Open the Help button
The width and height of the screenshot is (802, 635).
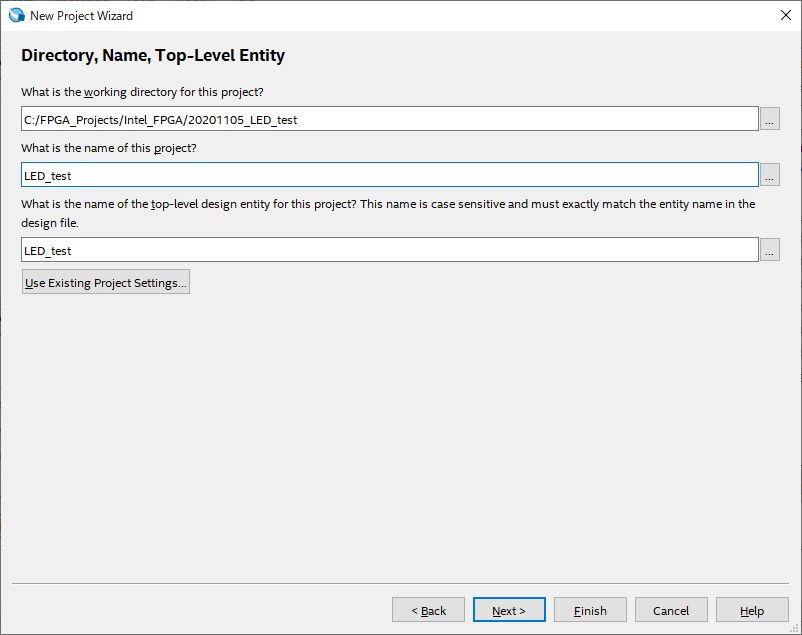tap(752, 610)
